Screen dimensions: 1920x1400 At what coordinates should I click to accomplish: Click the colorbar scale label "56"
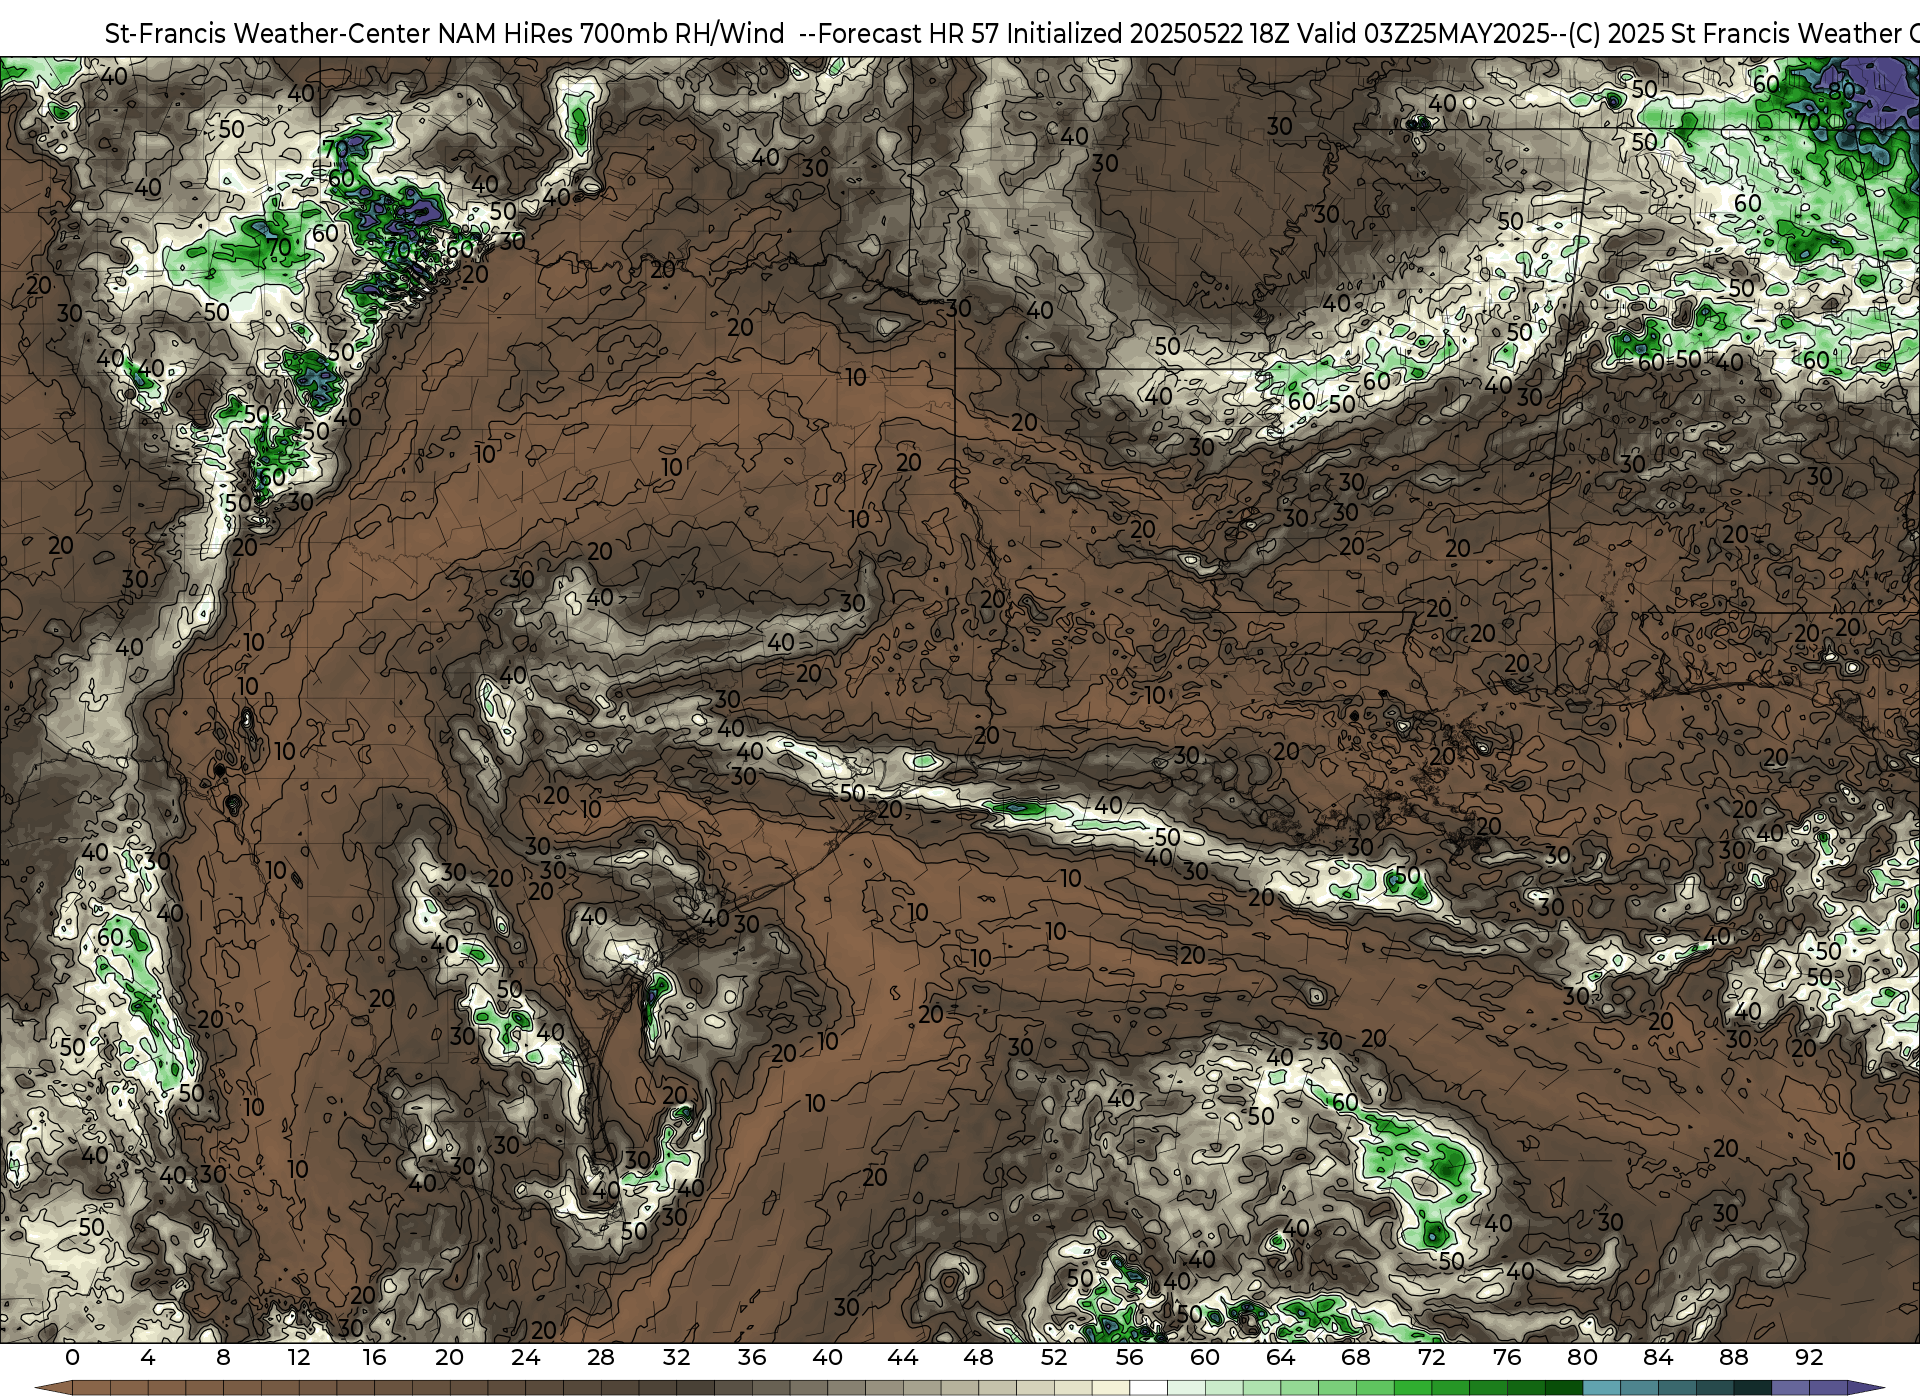(1130, 1357)
